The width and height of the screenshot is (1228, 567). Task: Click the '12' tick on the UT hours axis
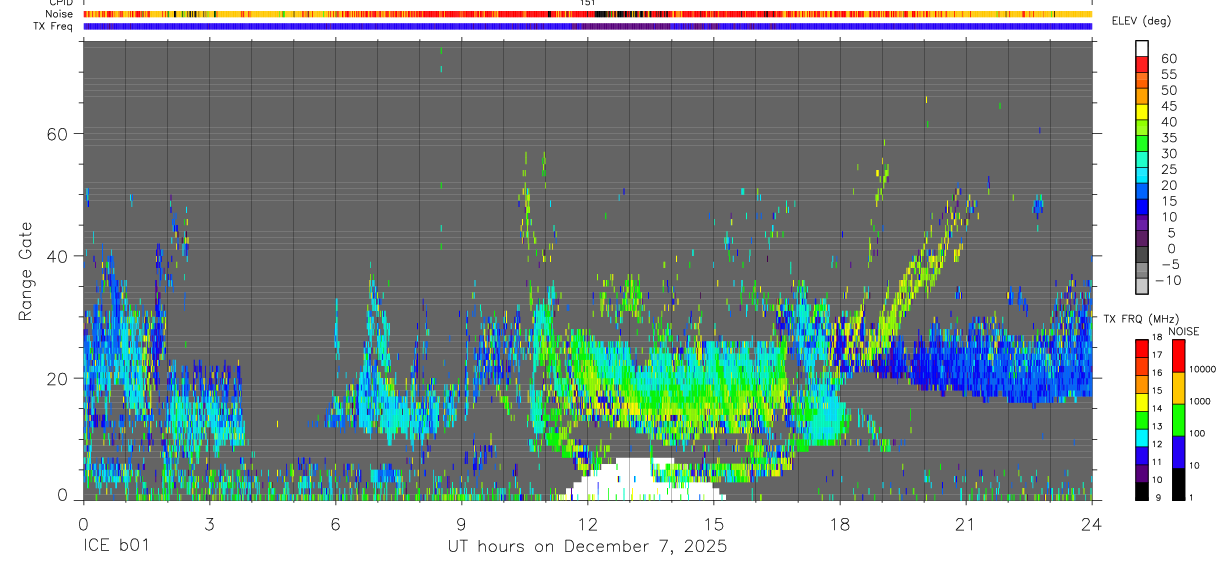tap(588, 524)
